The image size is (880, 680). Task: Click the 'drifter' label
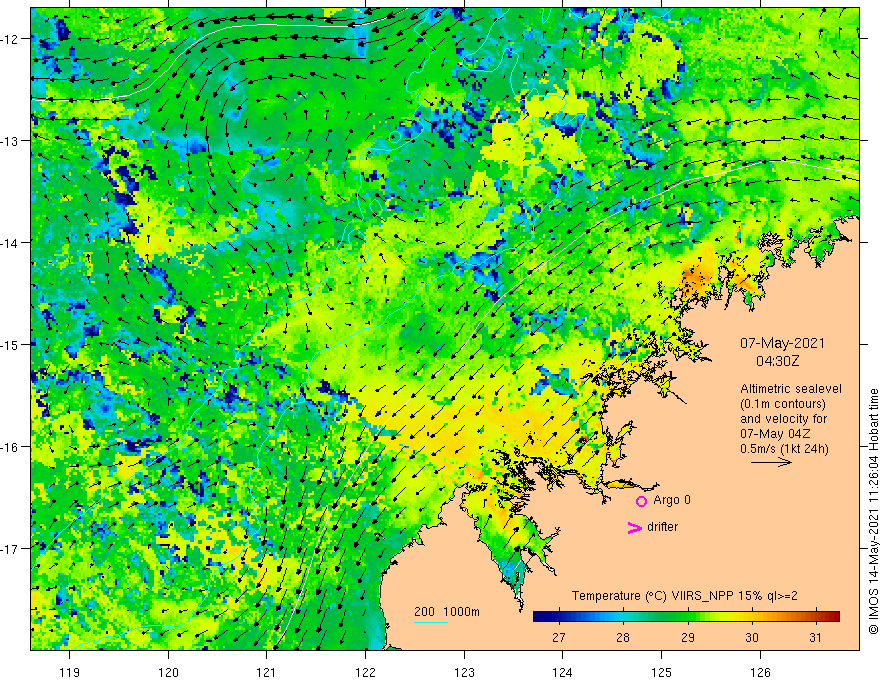pyautogui.click(x=662, y=527)
